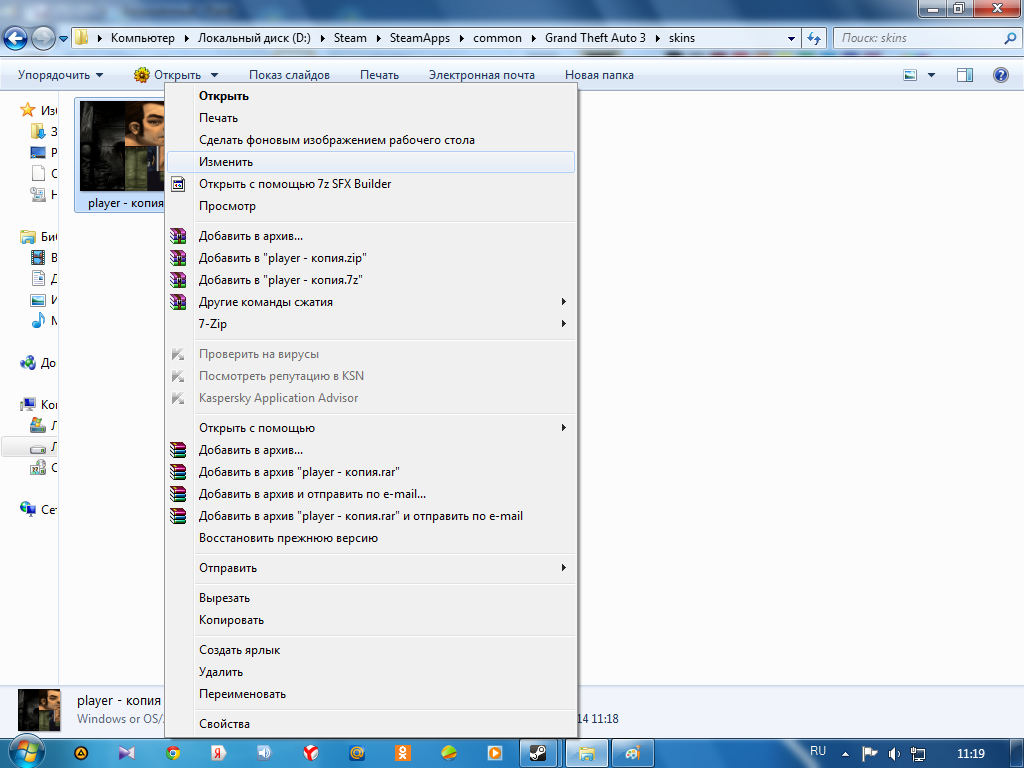Screen dimensions: 1024x768
Task: Choose Изменить in the context menu
Action: 370,162
